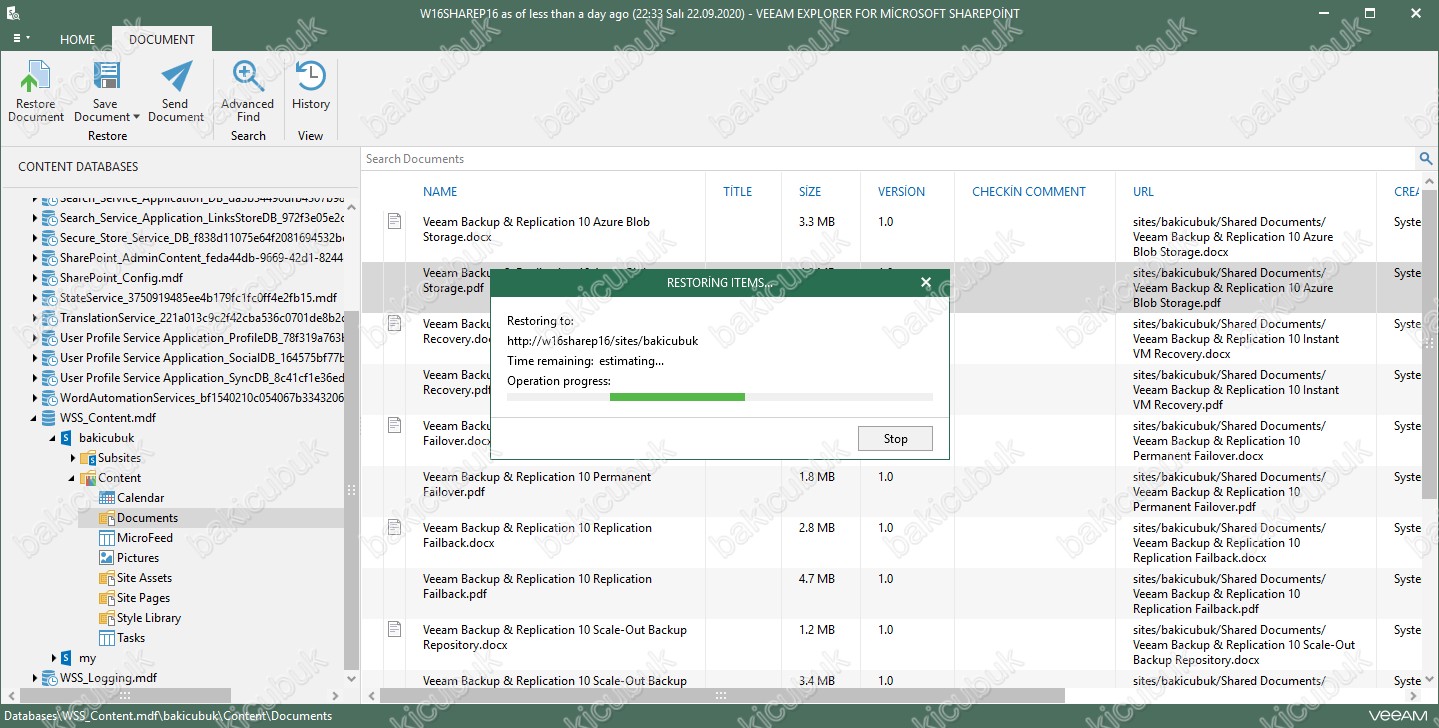The height and width of the screenshot is (728, 1439).
Task: Sort documents by the NAME column header
Action: 440,192
